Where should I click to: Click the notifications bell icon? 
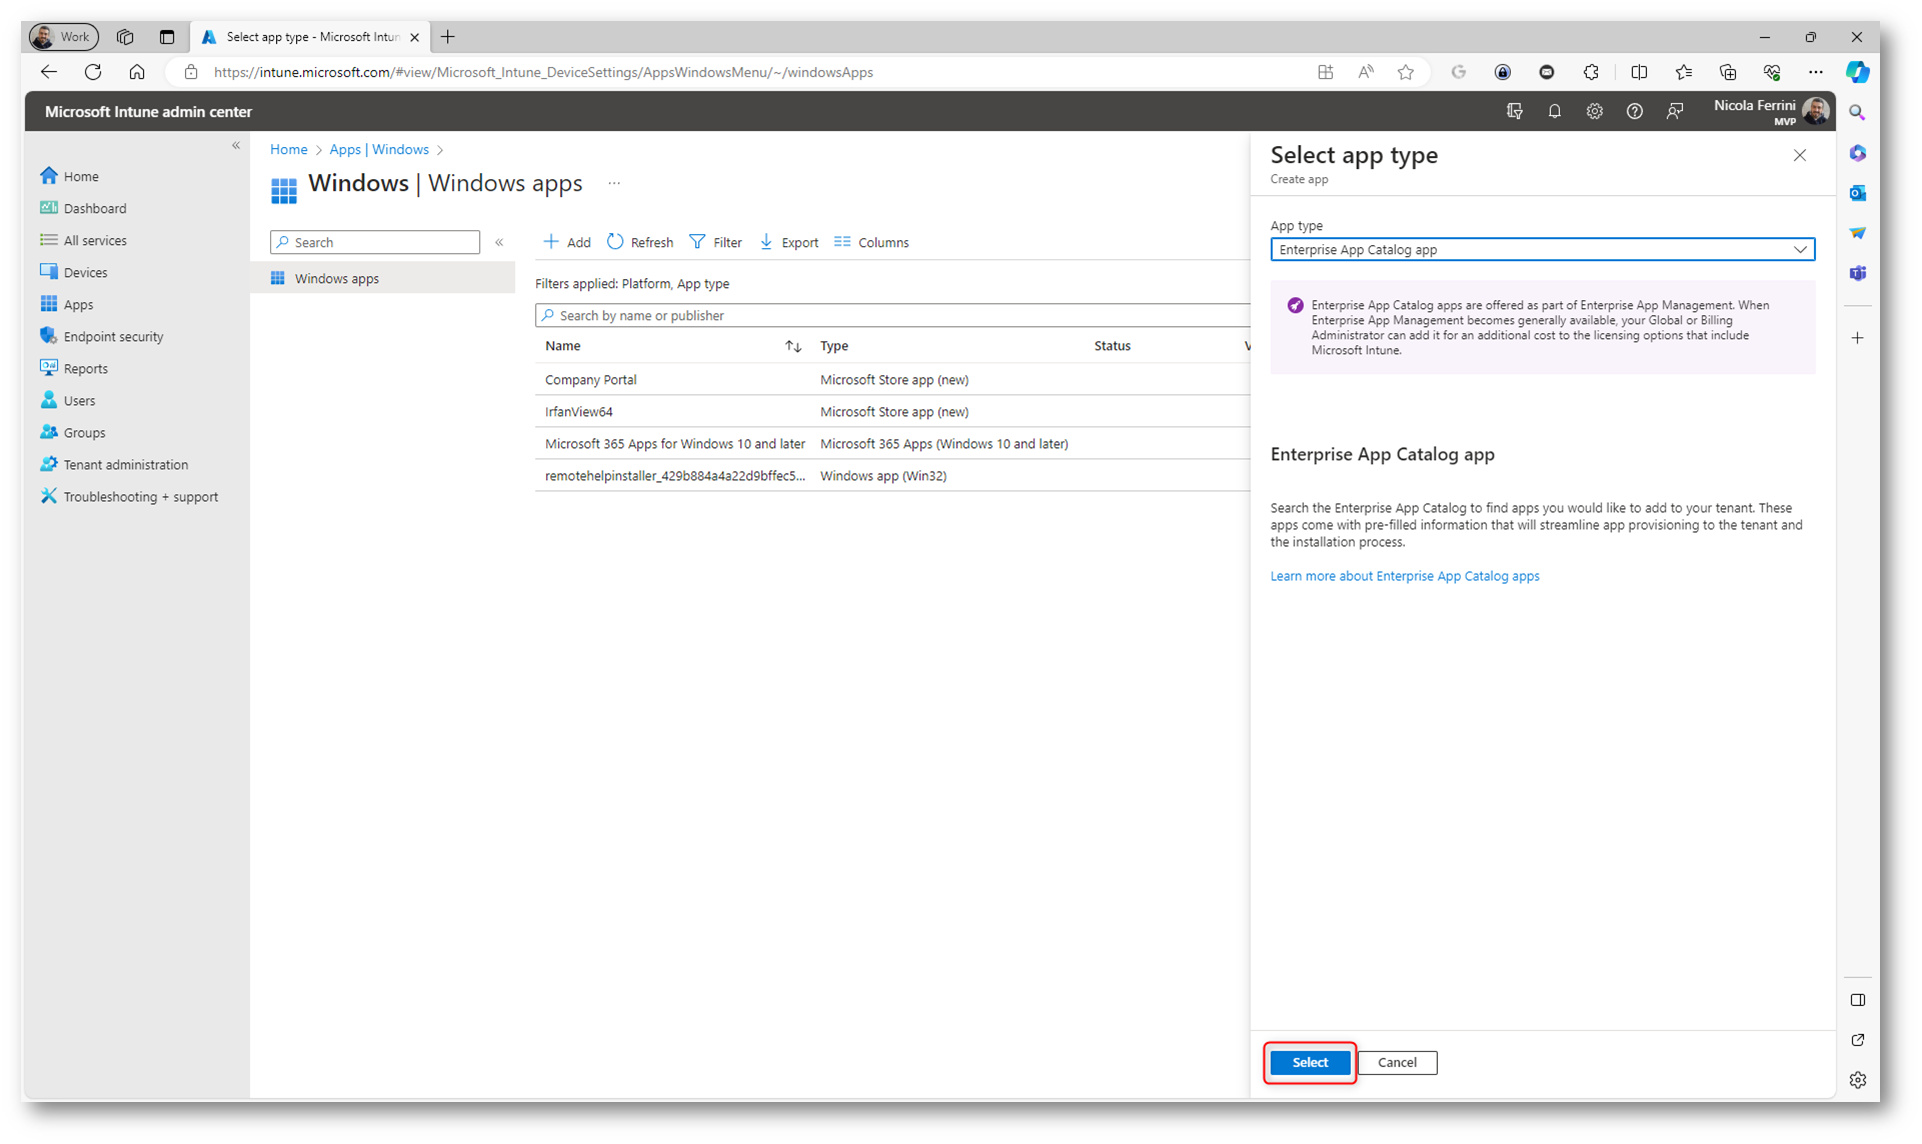coord(1554,112)
